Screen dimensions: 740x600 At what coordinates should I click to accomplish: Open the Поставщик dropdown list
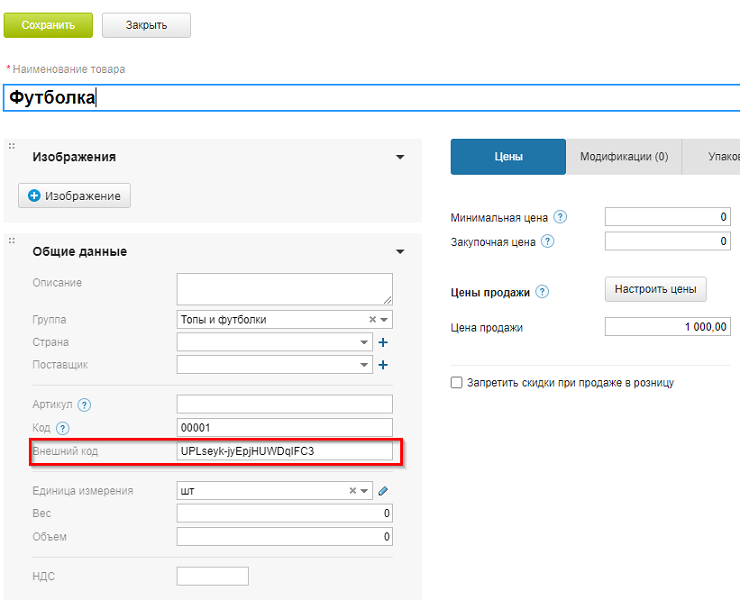(364, 365)
